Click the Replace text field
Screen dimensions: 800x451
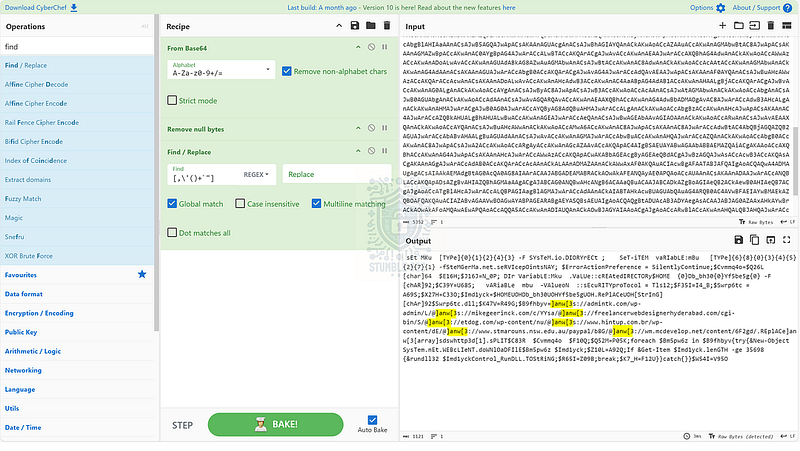337,174
